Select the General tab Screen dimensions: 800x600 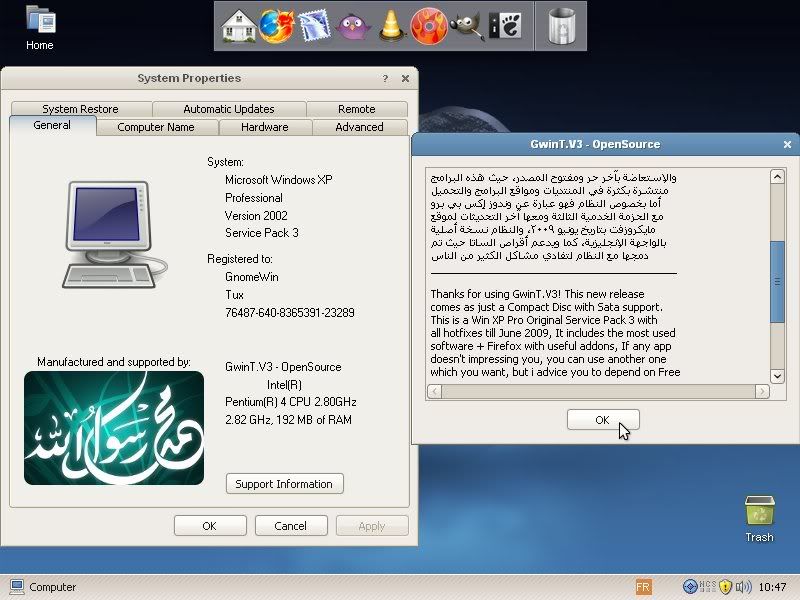click(x=52, y=126)
